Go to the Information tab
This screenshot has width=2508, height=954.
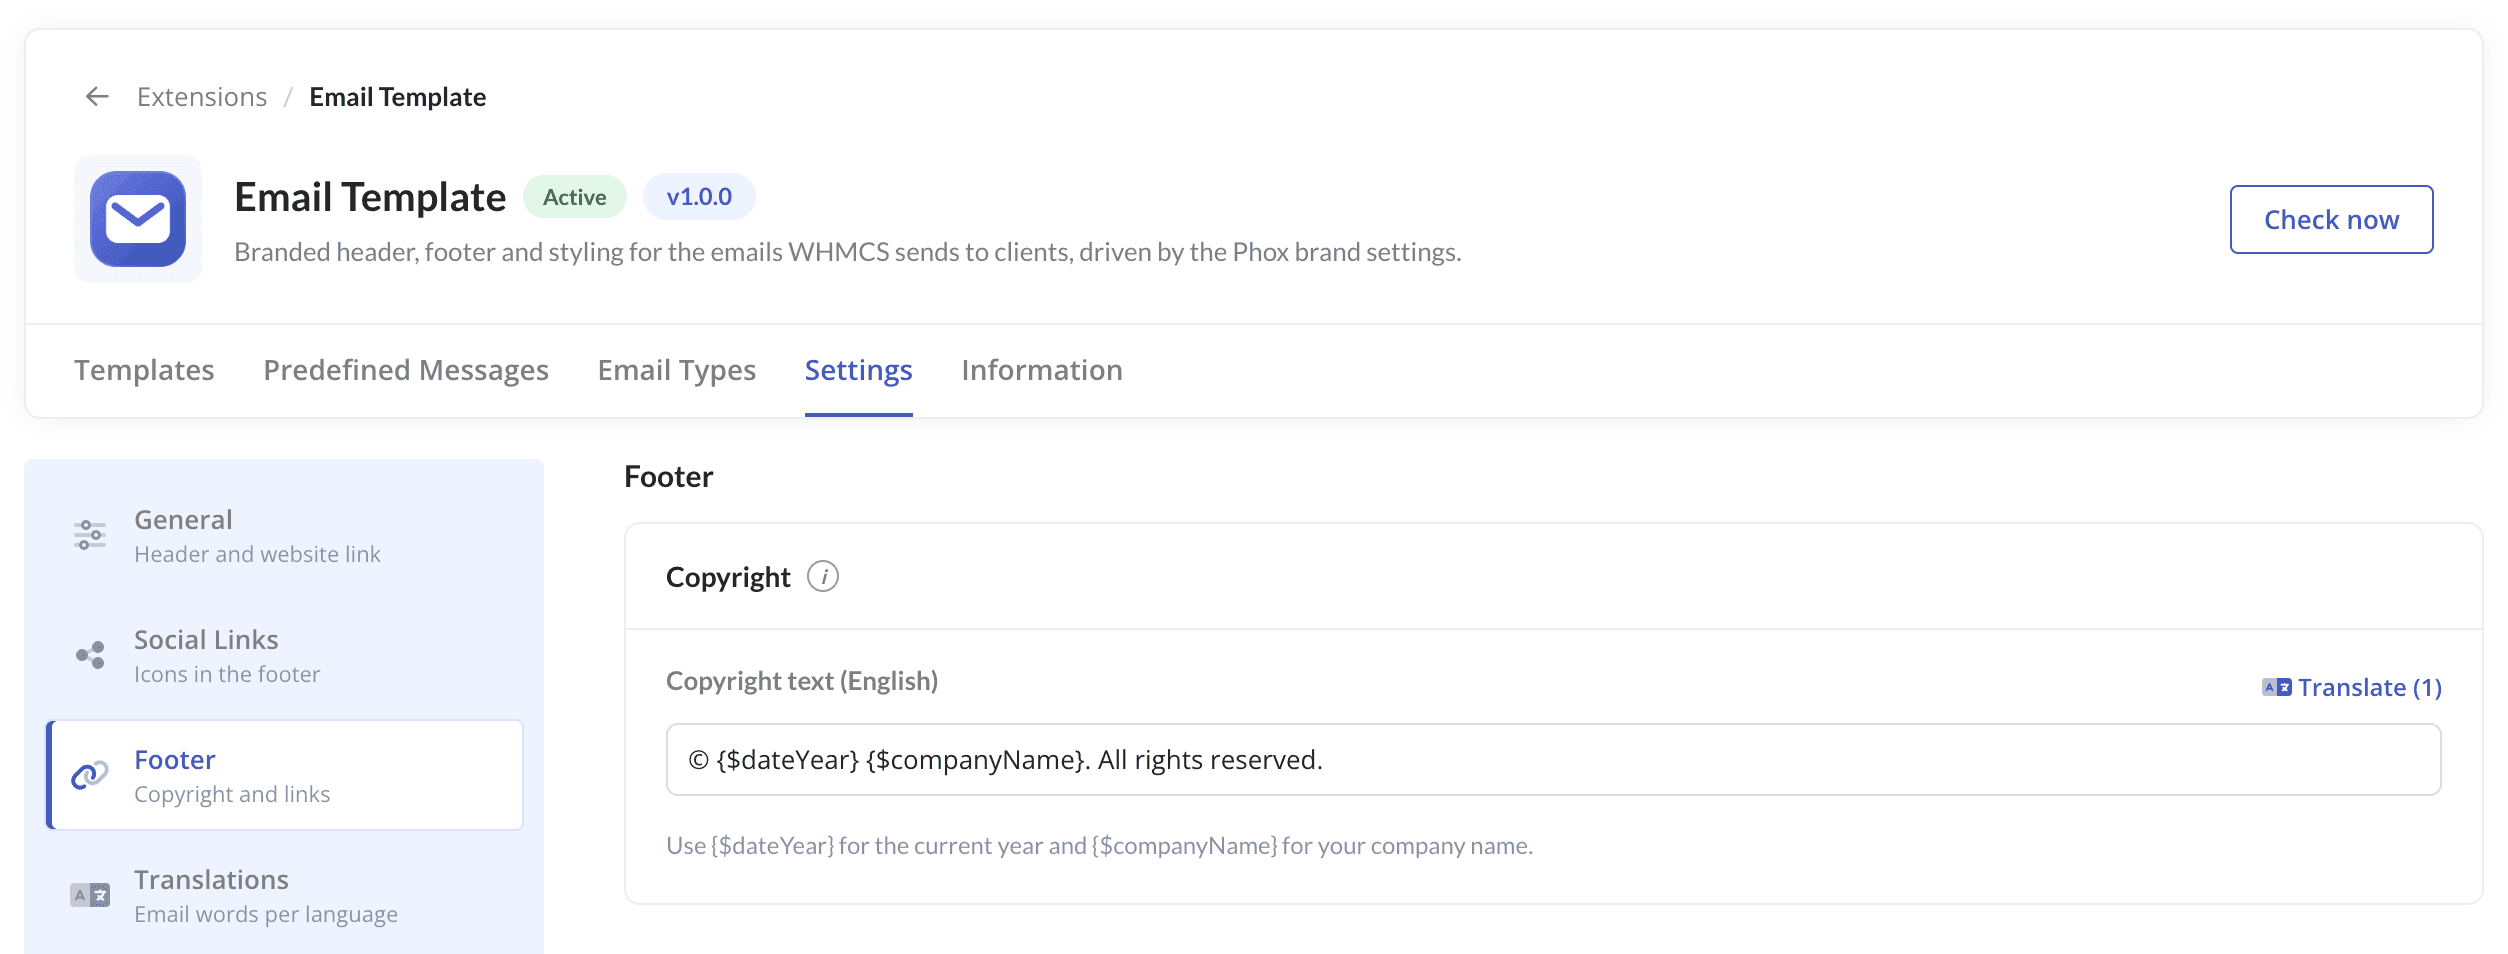point(1042,370)
